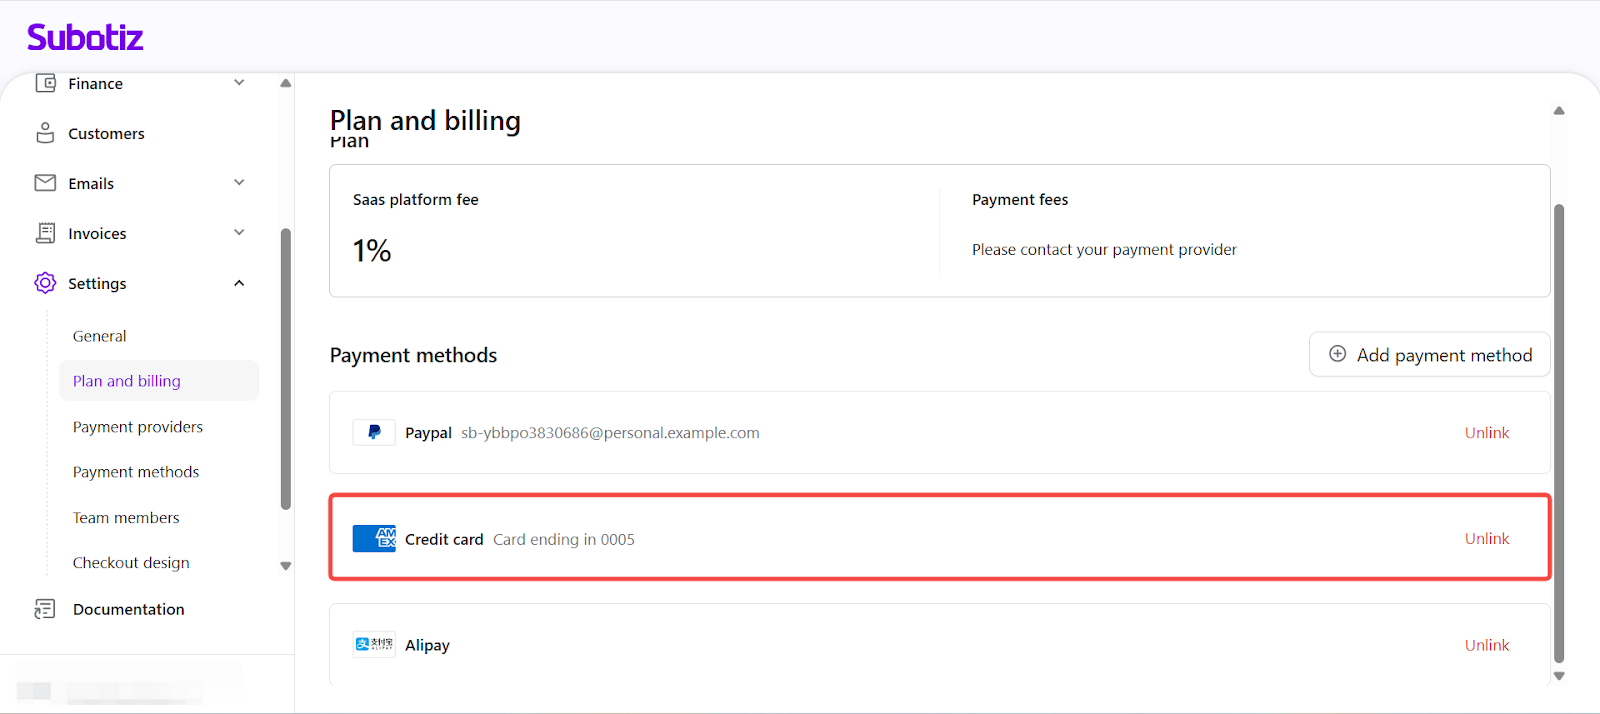Expand the Invoices section chevron
Image resolution: width=1600 pixels, height=714 pixels.
(x=239, y=233)
